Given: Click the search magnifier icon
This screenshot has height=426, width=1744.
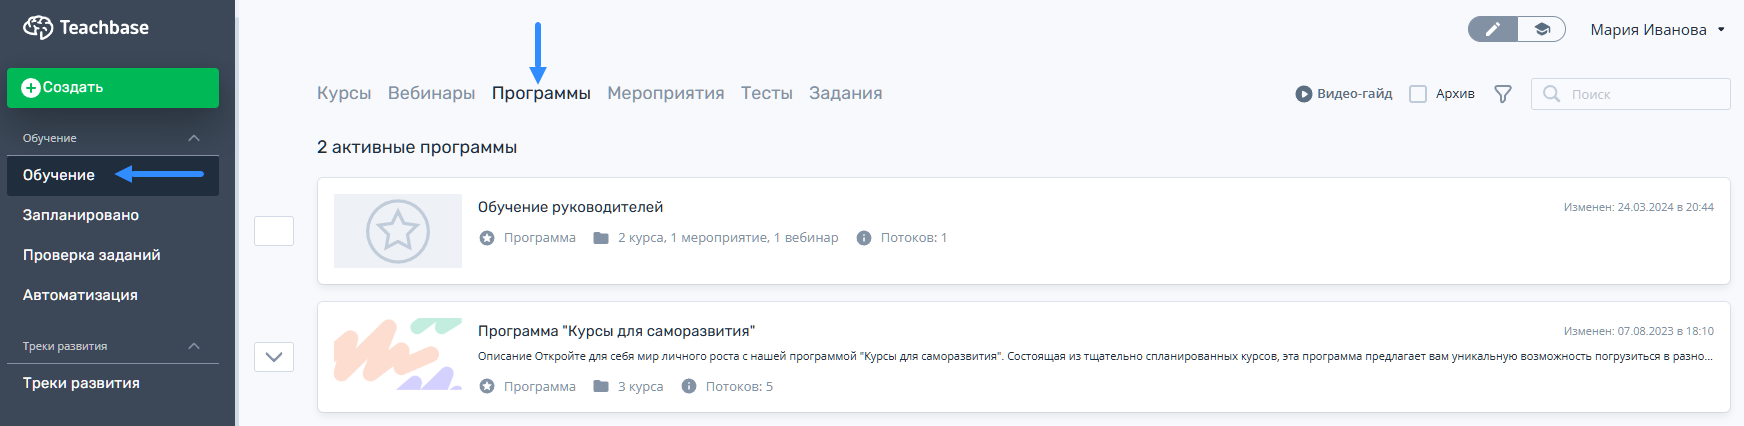Looking at the screenshot, I should 1552,94.
